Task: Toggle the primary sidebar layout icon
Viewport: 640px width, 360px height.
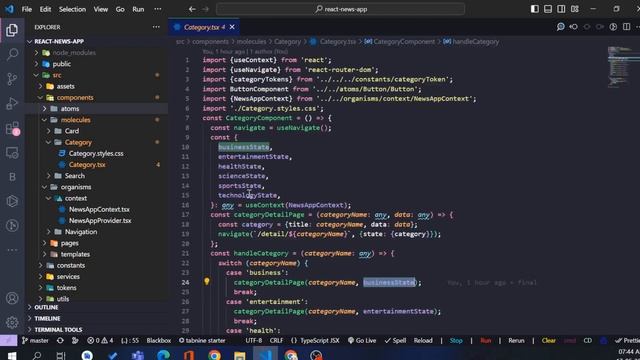Action: 535,9
